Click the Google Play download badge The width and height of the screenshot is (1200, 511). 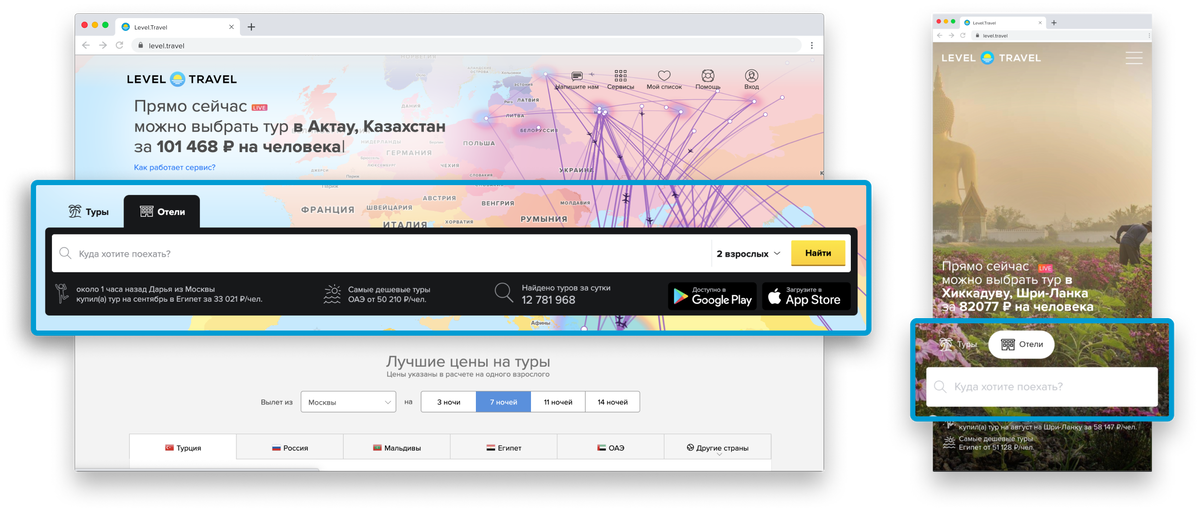712,296
